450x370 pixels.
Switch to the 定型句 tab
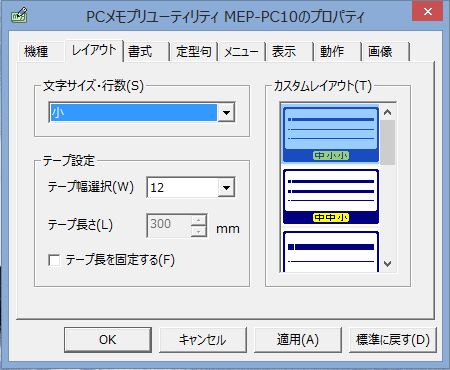pos(193,52)
